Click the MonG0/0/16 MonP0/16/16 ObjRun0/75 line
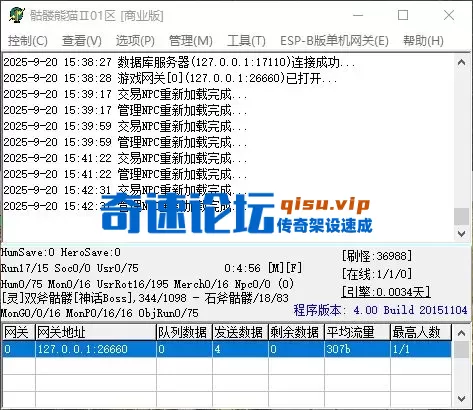Screen dimensions: 473x410 [99, 313]
